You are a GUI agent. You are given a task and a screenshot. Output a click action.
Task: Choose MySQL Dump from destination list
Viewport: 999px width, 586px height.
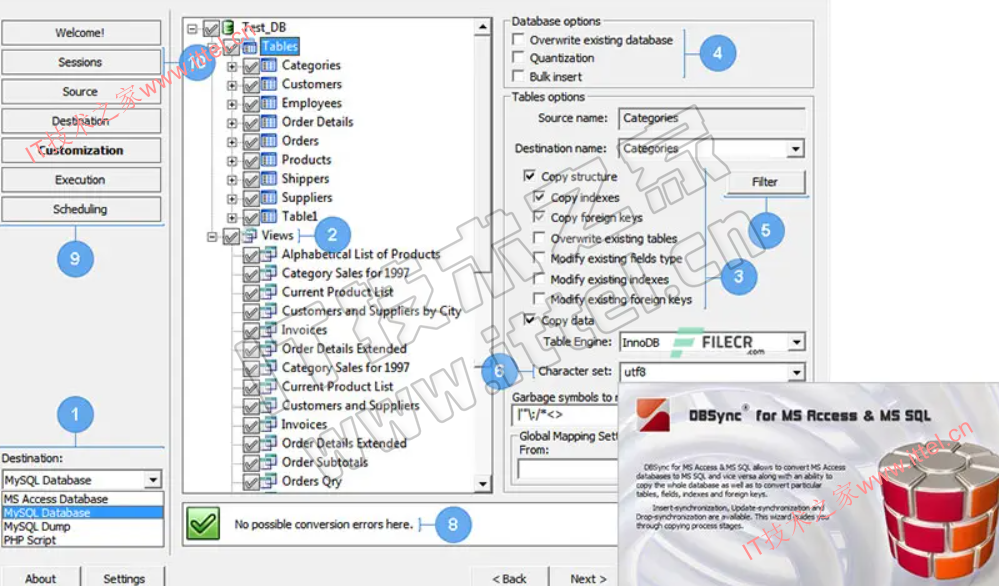click(x=36, y=526)
